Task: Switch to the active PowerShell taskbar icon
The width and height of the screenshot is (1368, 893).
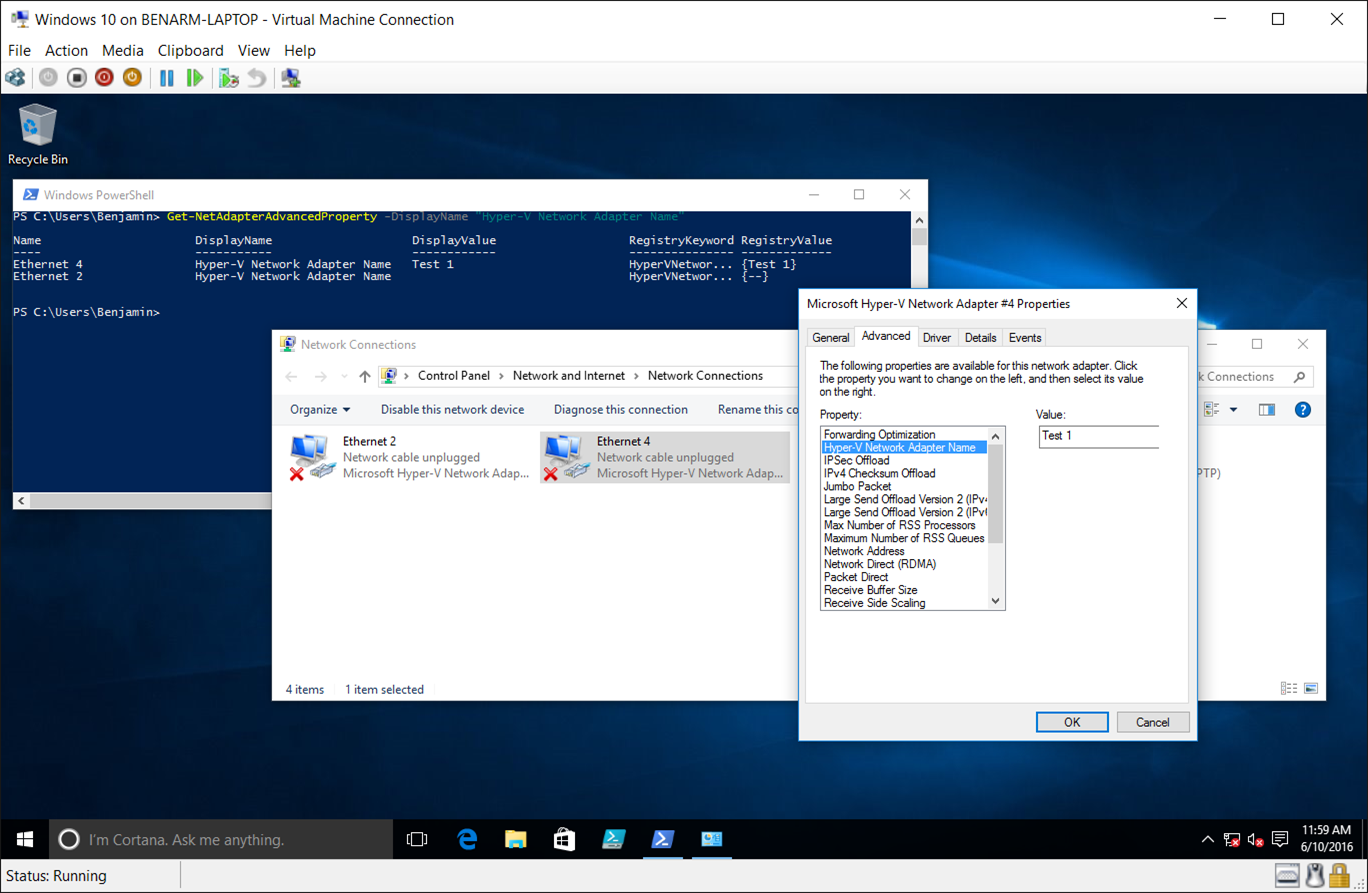Action: click(x=662, y=840)
